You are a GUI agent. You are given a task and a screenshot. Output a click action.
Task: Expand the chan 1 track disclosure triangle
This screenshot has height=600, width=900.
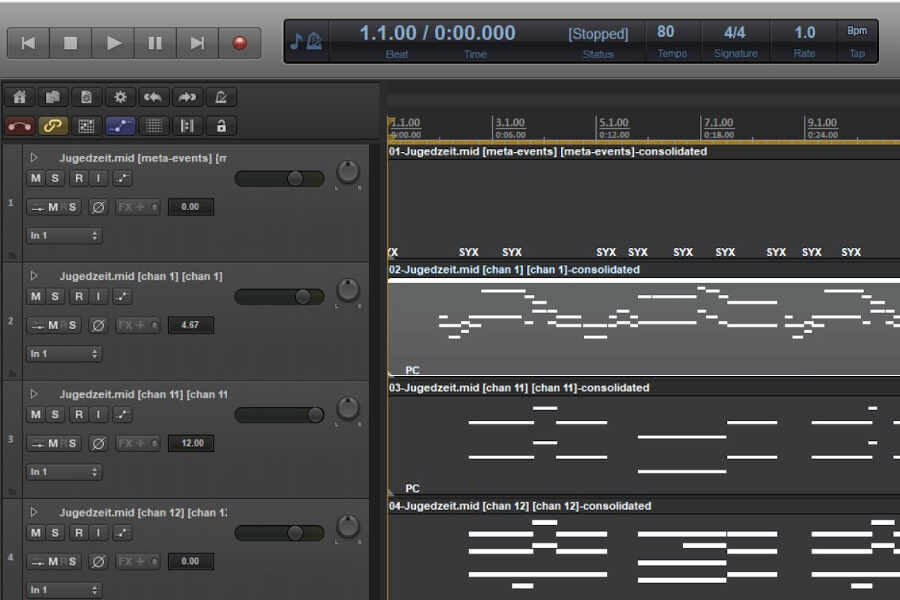pos(34,276)
